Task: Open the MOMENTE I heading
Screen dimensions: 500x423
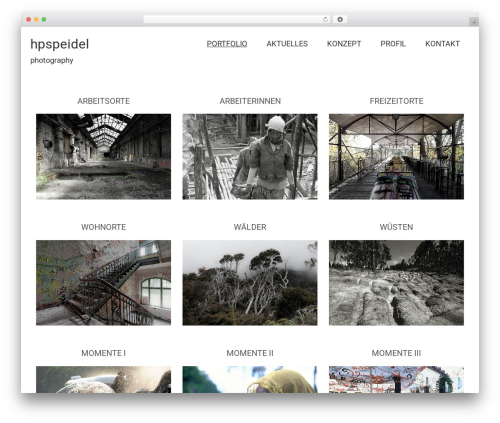Action: [x=104, y=353]
